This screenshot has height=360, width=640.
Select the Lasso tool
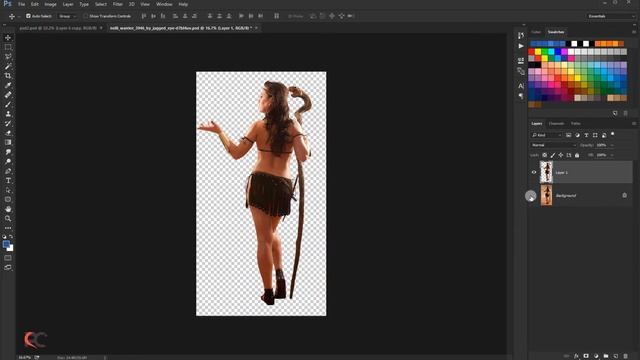(8, 56)
